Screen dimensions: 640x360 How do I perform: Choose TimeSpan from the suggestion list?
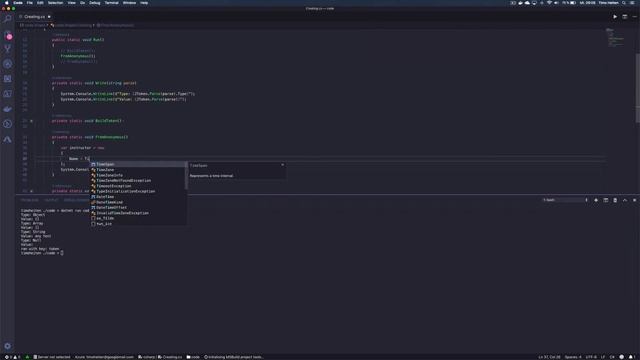(138, 164)
